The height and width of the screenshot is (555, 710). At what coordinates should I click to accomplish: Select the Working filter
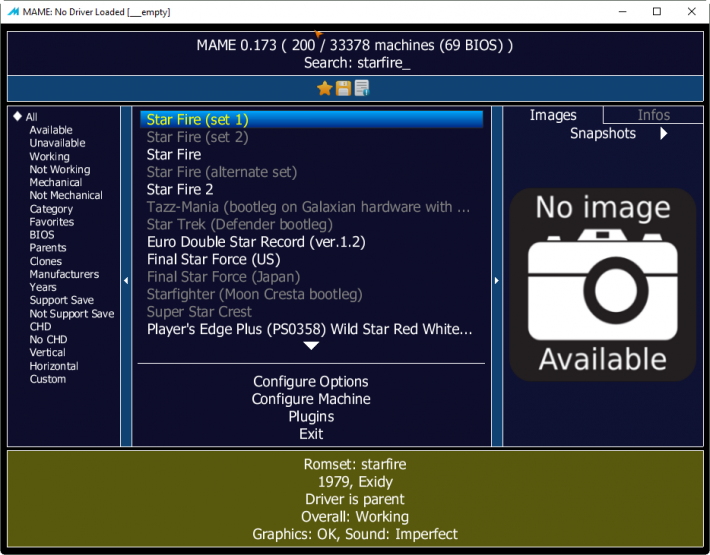pyautogui.click(x=49, y=157)
